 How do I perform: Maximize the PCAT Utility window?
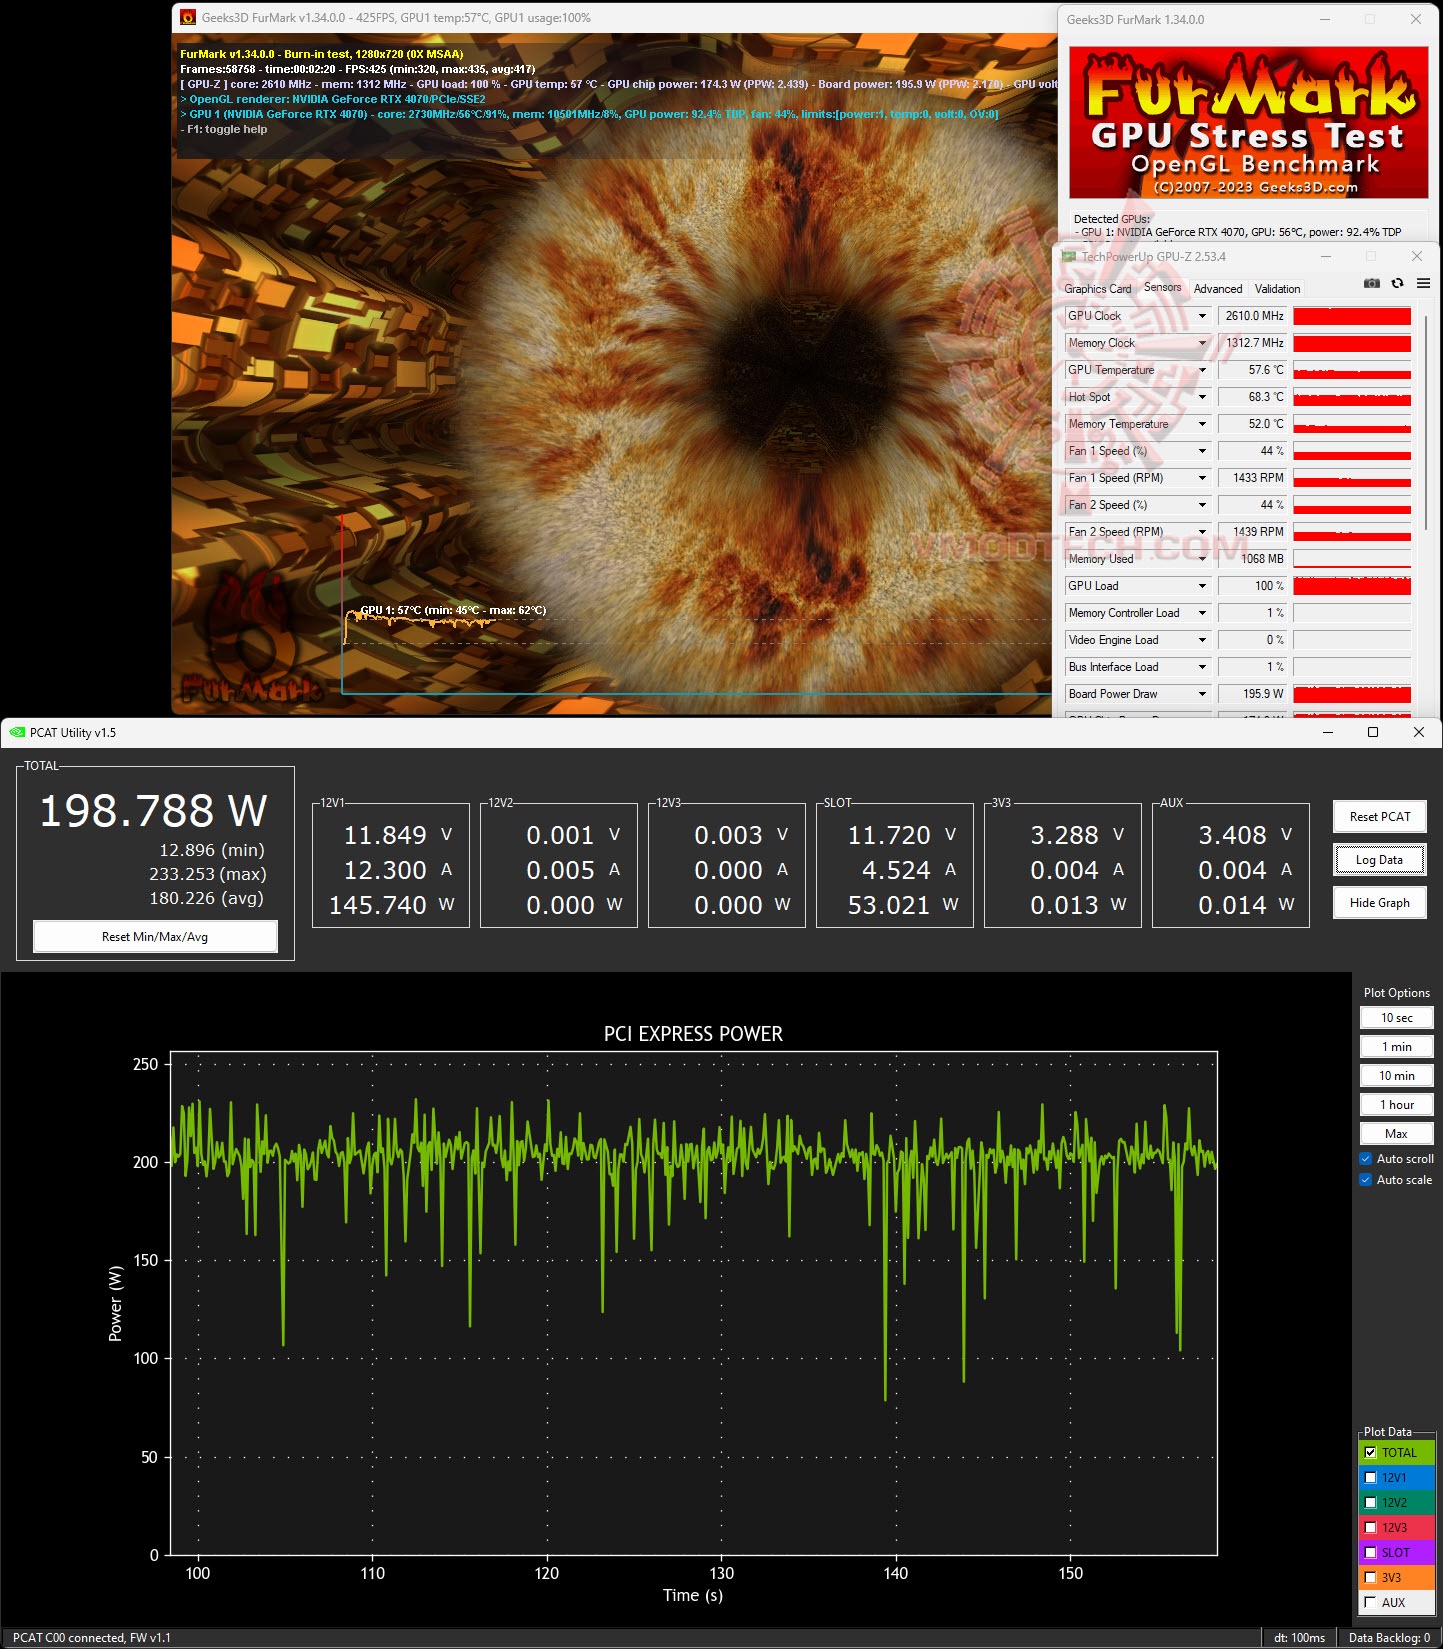pos(1373,733)
